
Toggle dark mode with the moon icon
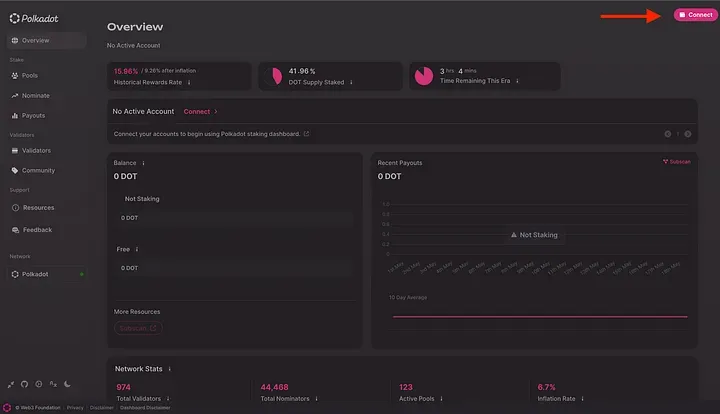click(68, 384)
